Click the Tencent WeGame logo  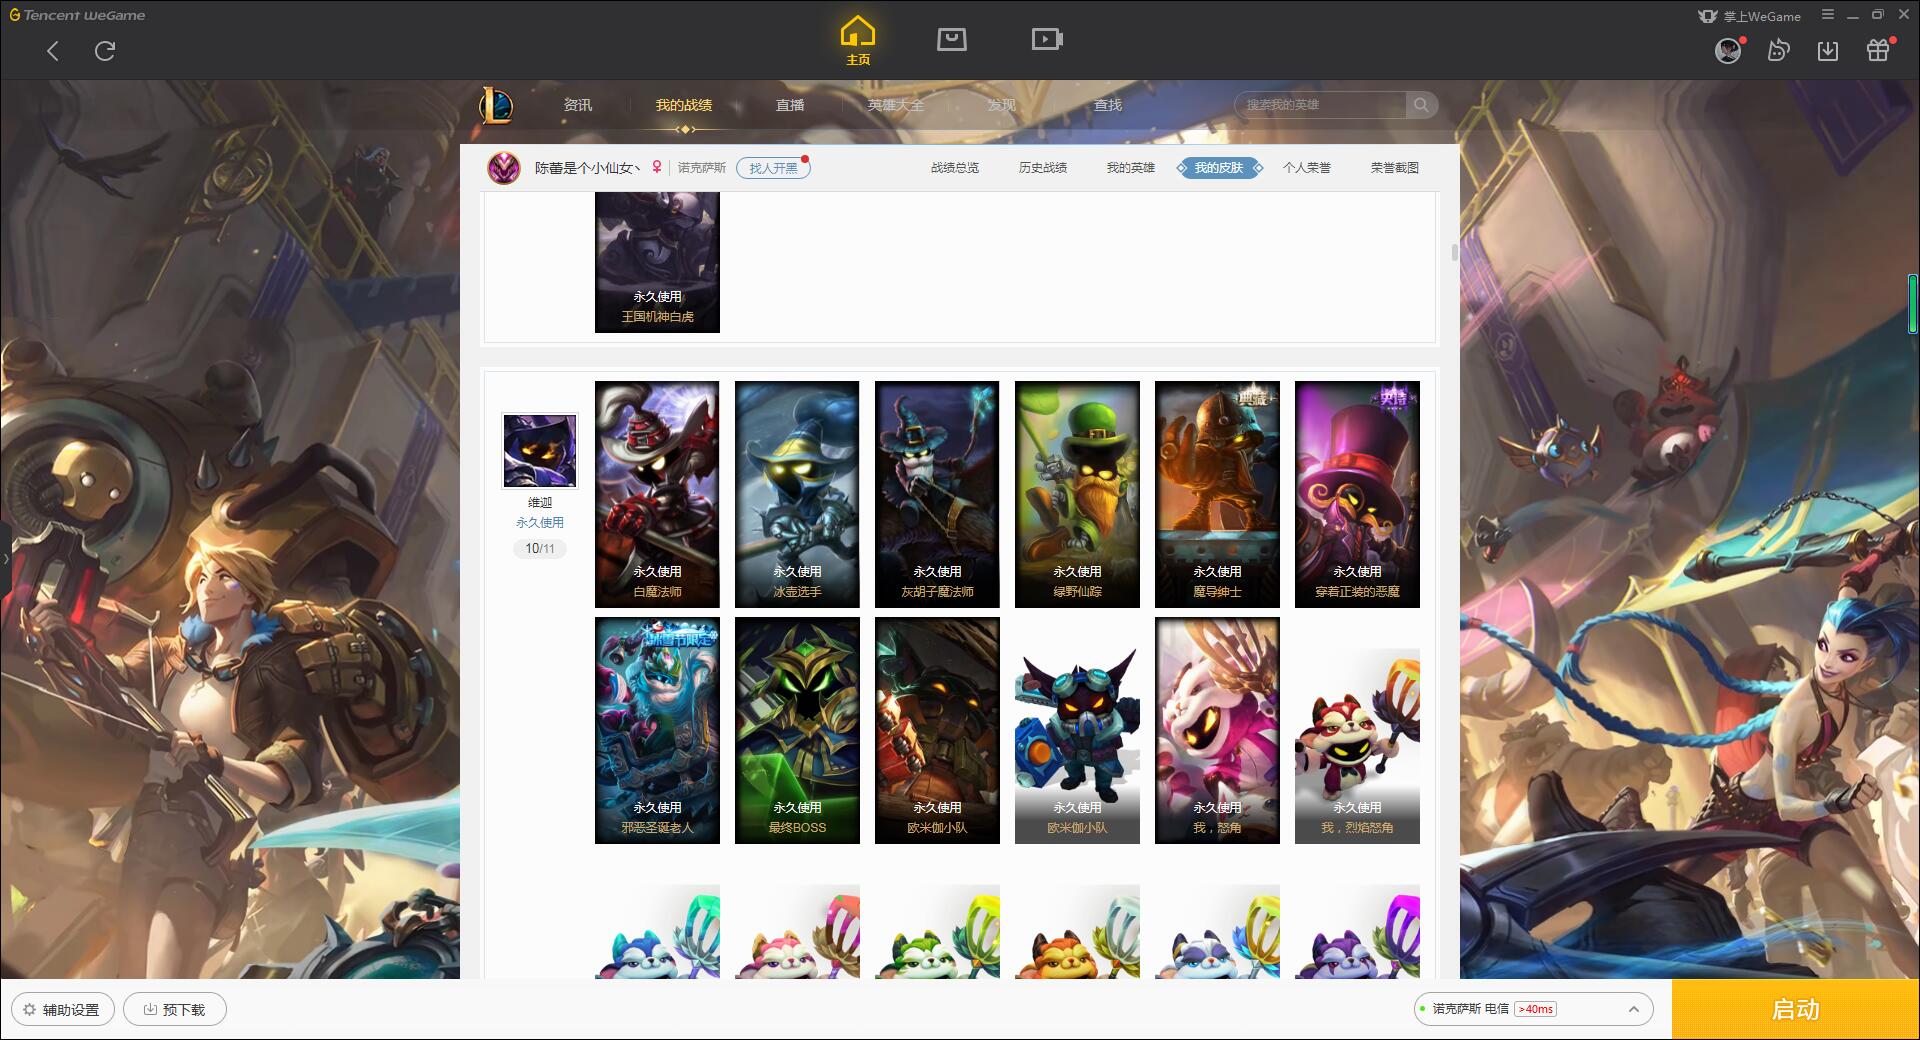coord(77,15)
